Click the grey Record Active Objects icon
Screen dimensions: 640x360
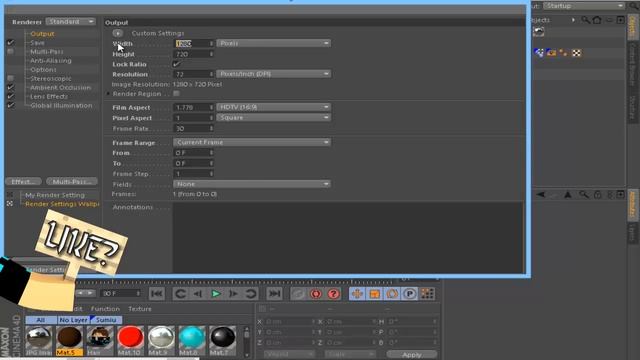pos(298,294)
